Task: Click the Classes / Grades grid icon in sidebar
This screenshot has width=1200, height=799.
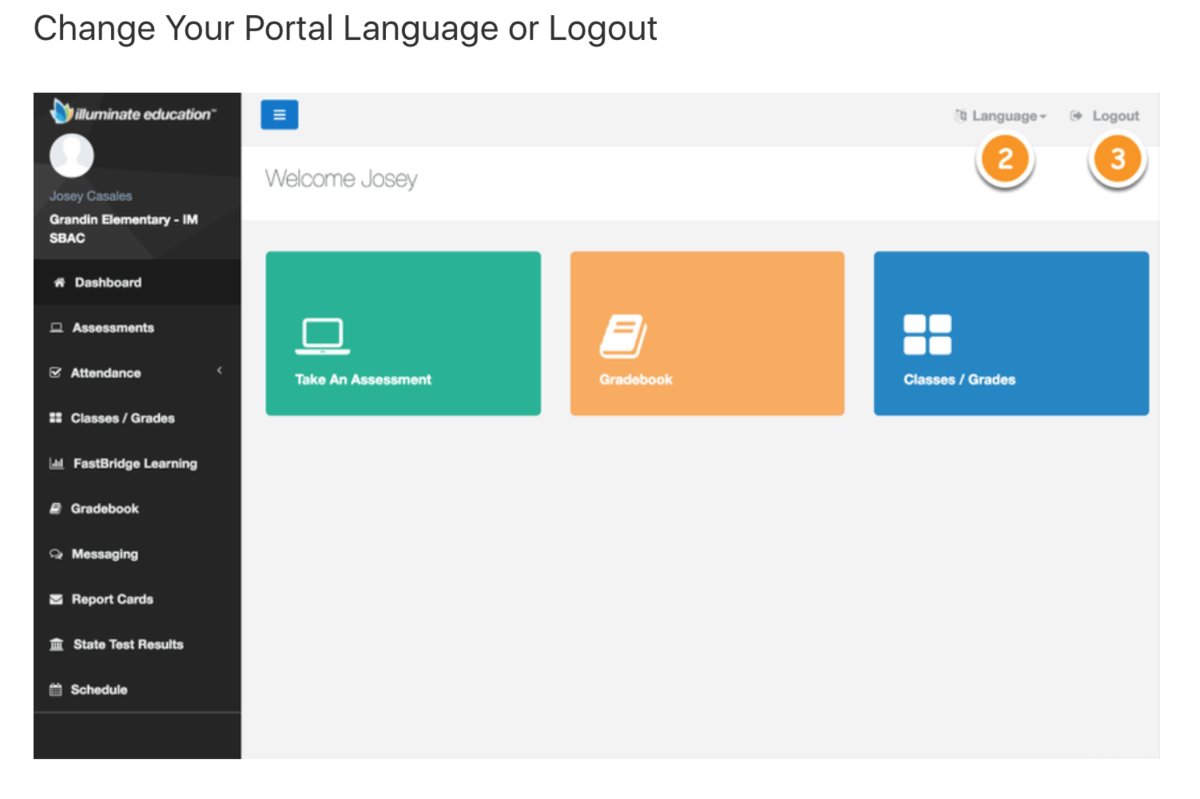Action: [56, 418]
